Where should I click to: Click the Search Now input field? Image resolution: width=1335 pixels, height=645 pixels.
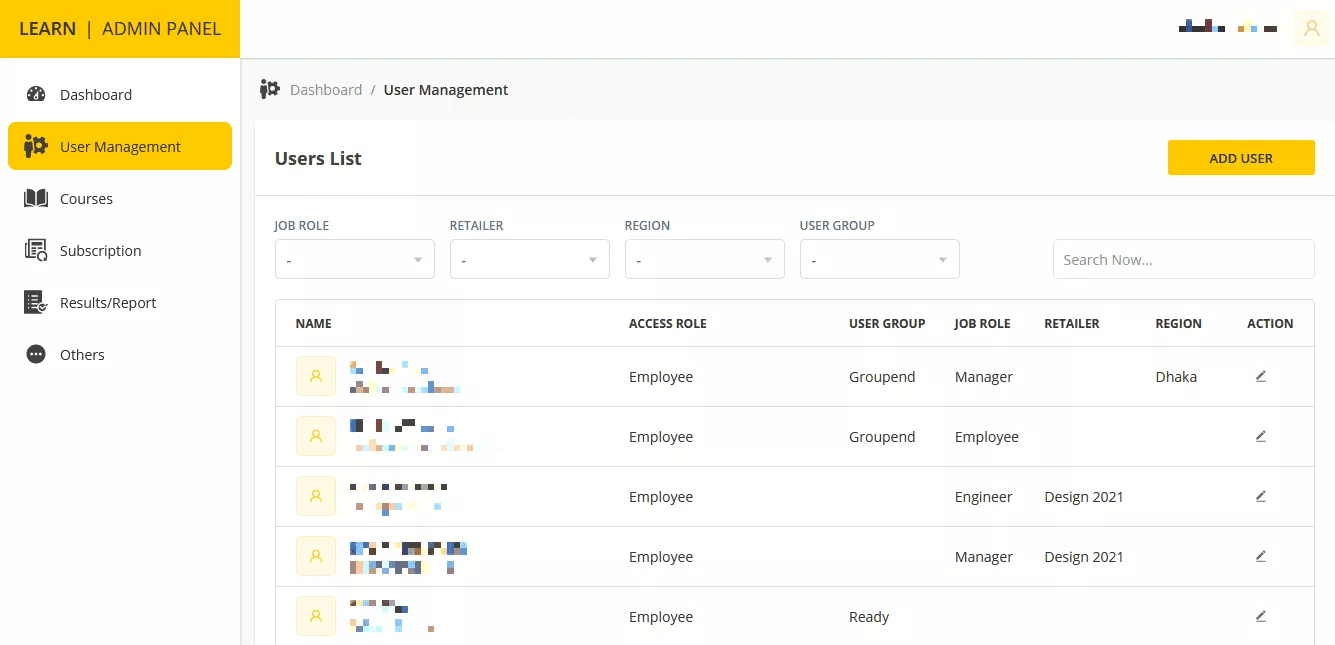click(x=1183, y=260)
